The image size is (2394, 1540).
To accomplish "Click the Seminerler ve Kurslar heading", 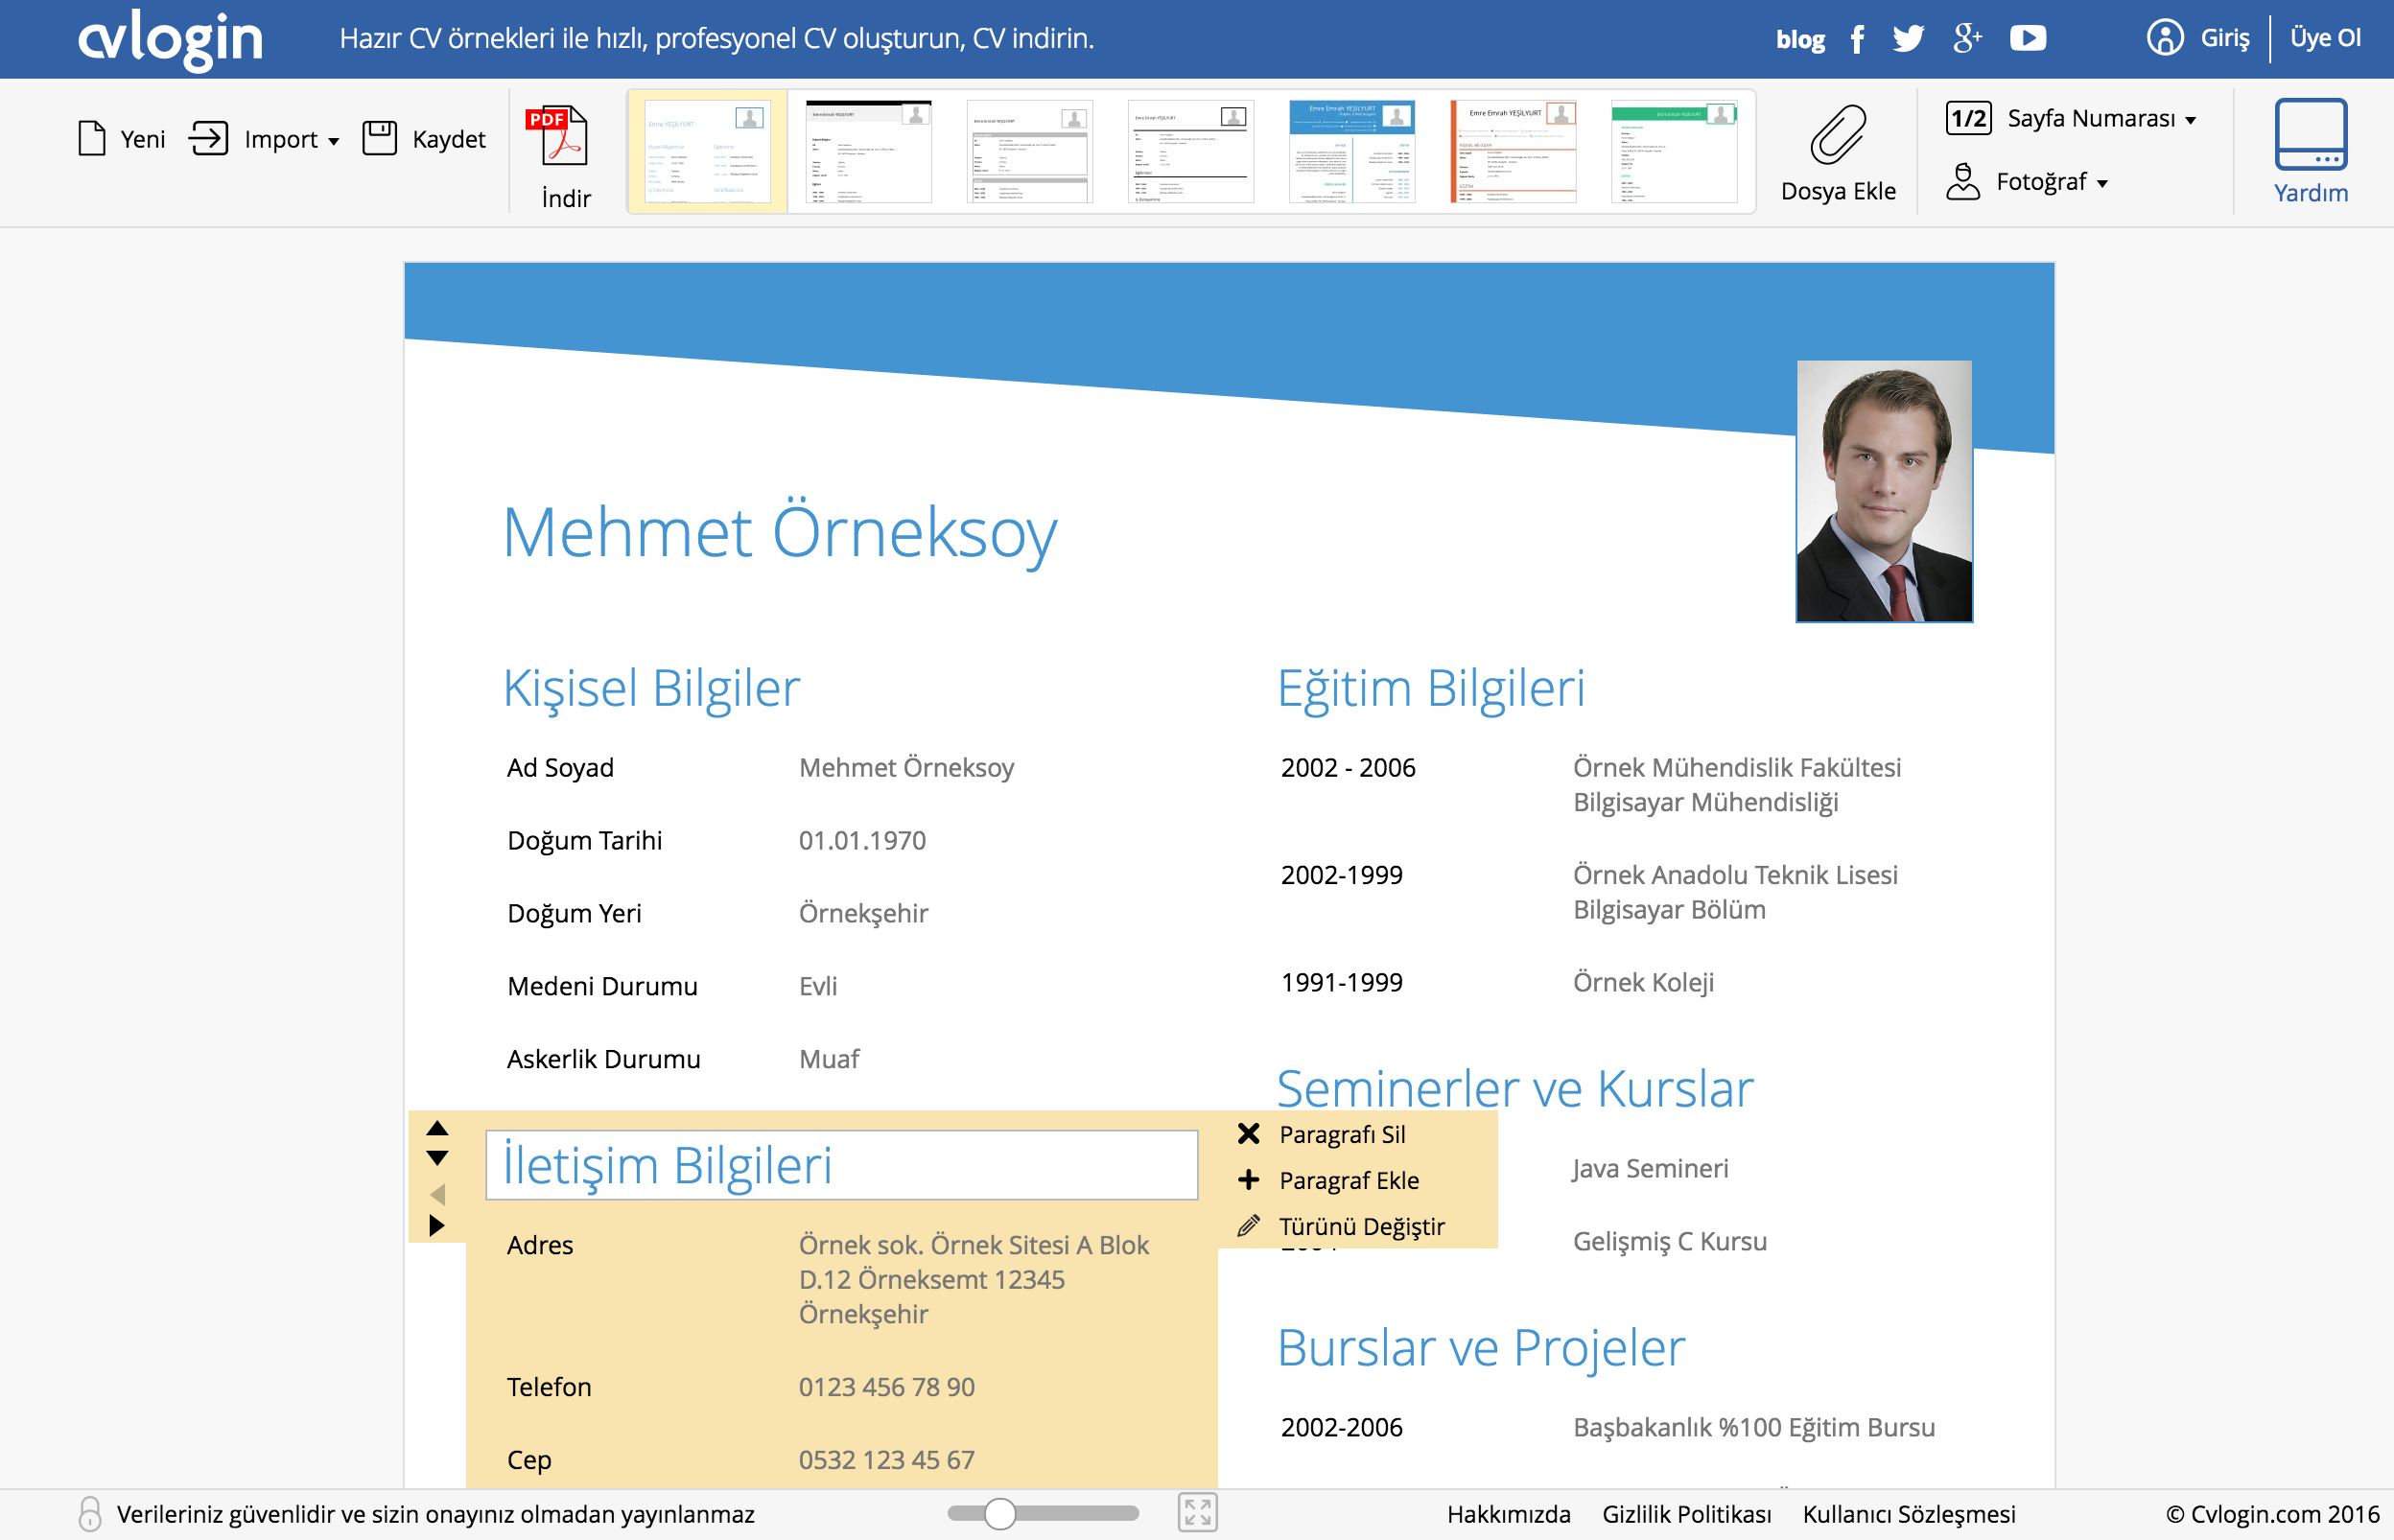I will tap(1514, 1088).
